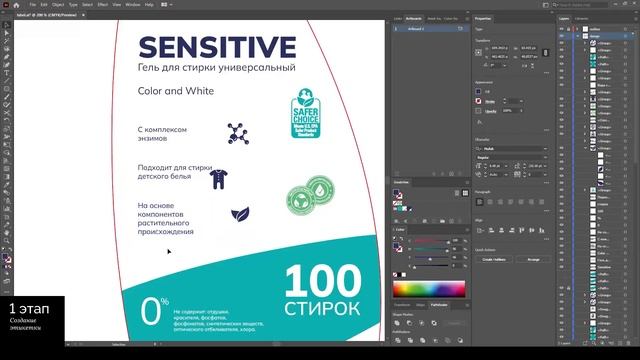The image size is (640, 360).
Task: Open the Window menu
Action: (x=133, y=5)
